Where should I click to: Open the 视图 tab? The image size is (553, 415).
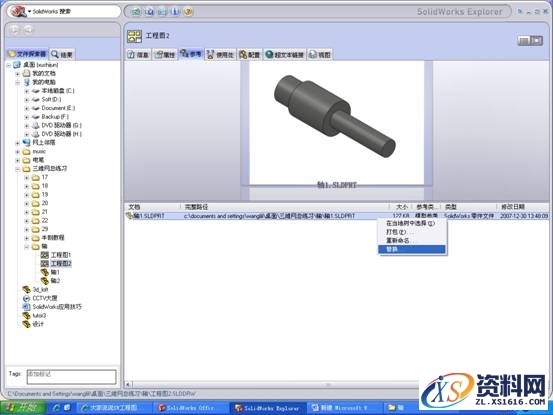click(x=320, y=55)
